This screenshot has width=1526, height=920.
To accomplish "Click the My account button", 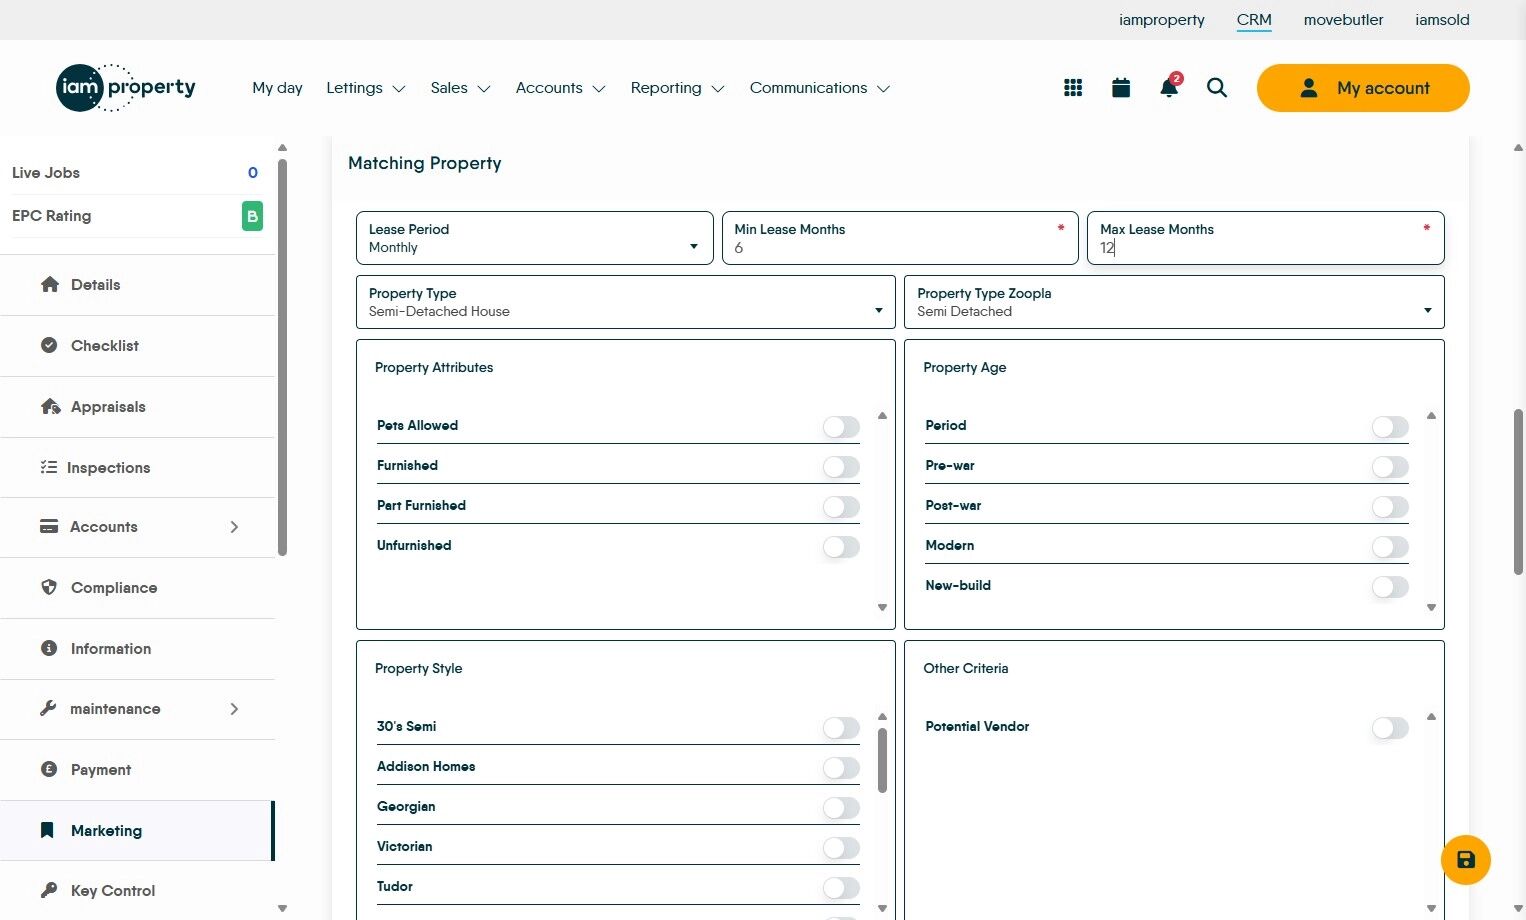I will pos(1362,88).
